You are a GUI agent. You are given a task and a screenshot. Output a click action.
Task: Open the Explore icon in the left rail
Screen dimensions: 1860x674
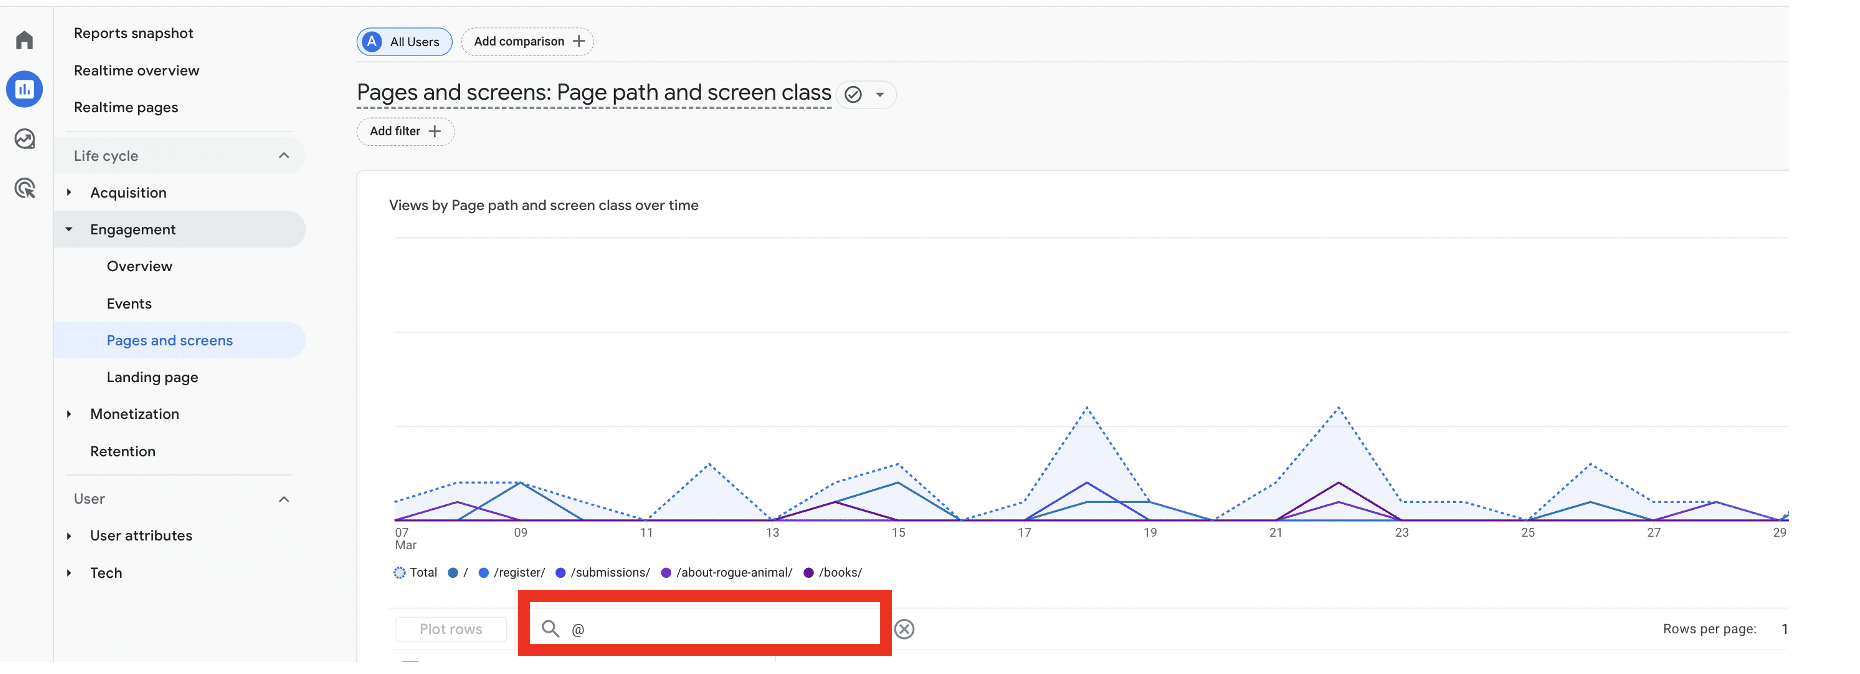pos(25,139)
